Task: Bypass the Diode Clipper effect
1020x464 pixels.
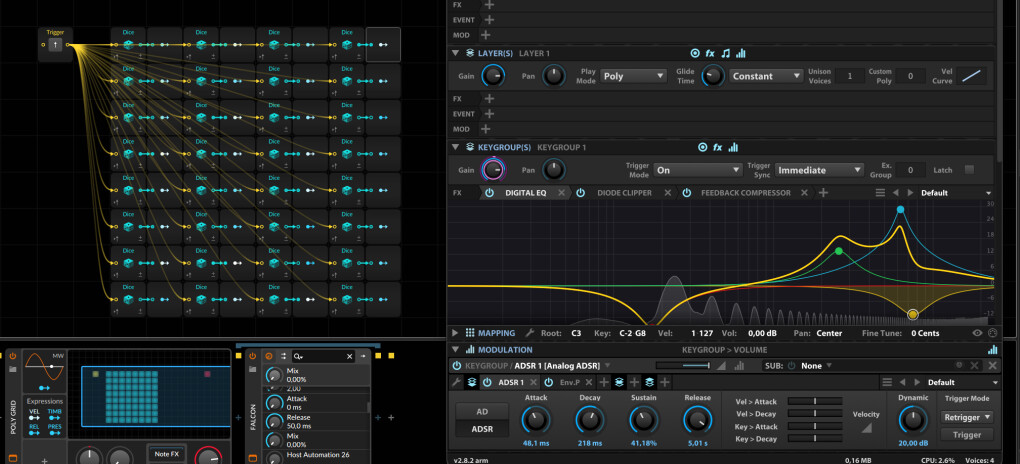Action: [x=581, y=193]
